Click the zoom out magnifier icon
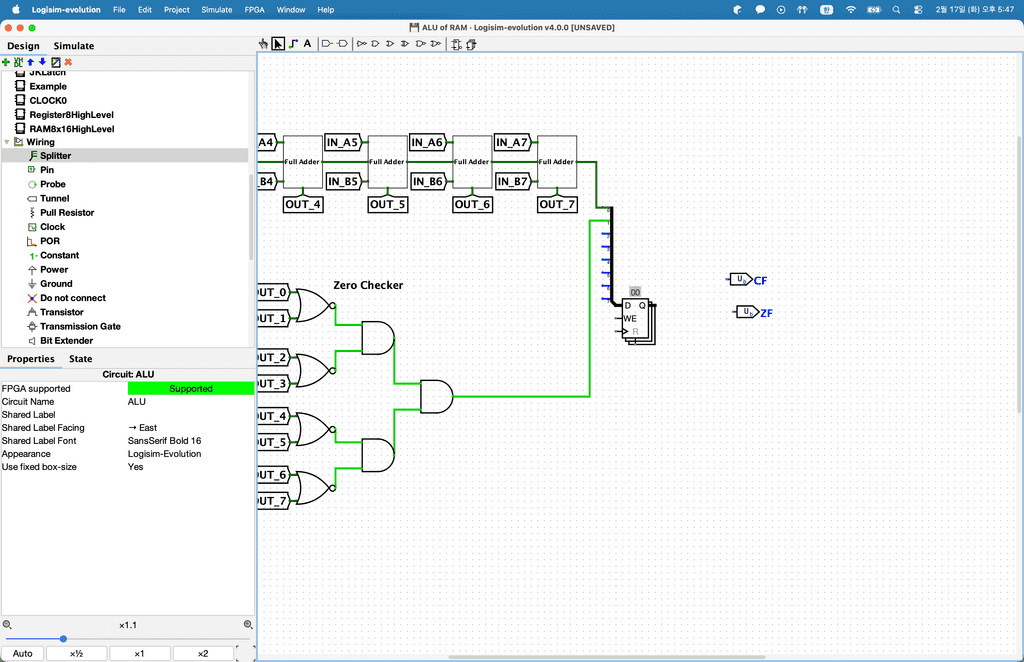1024x662 pixels. point(7,625)
